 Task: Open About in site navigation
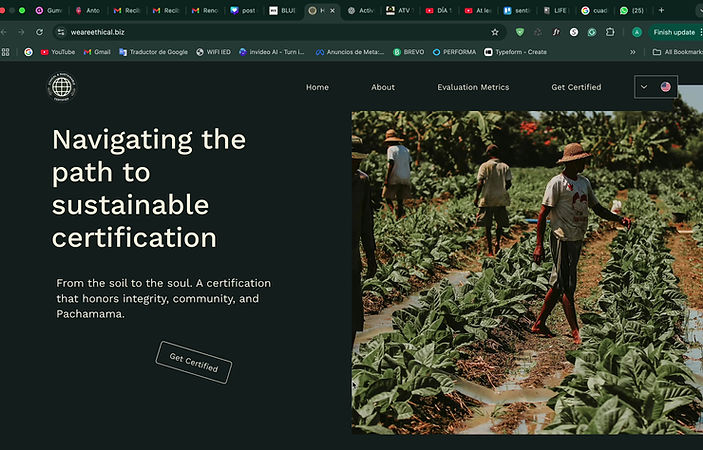click(383, 87)
